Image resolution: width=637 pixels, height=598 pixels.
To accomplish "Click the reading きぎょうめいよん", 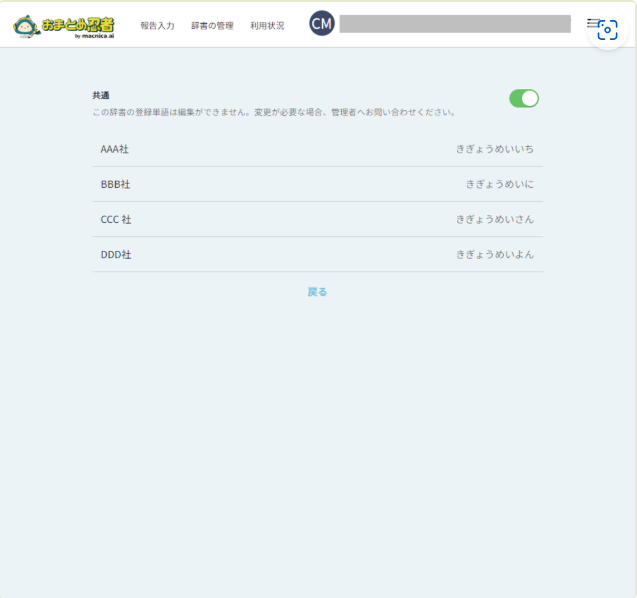I will (x=494, y=254).
